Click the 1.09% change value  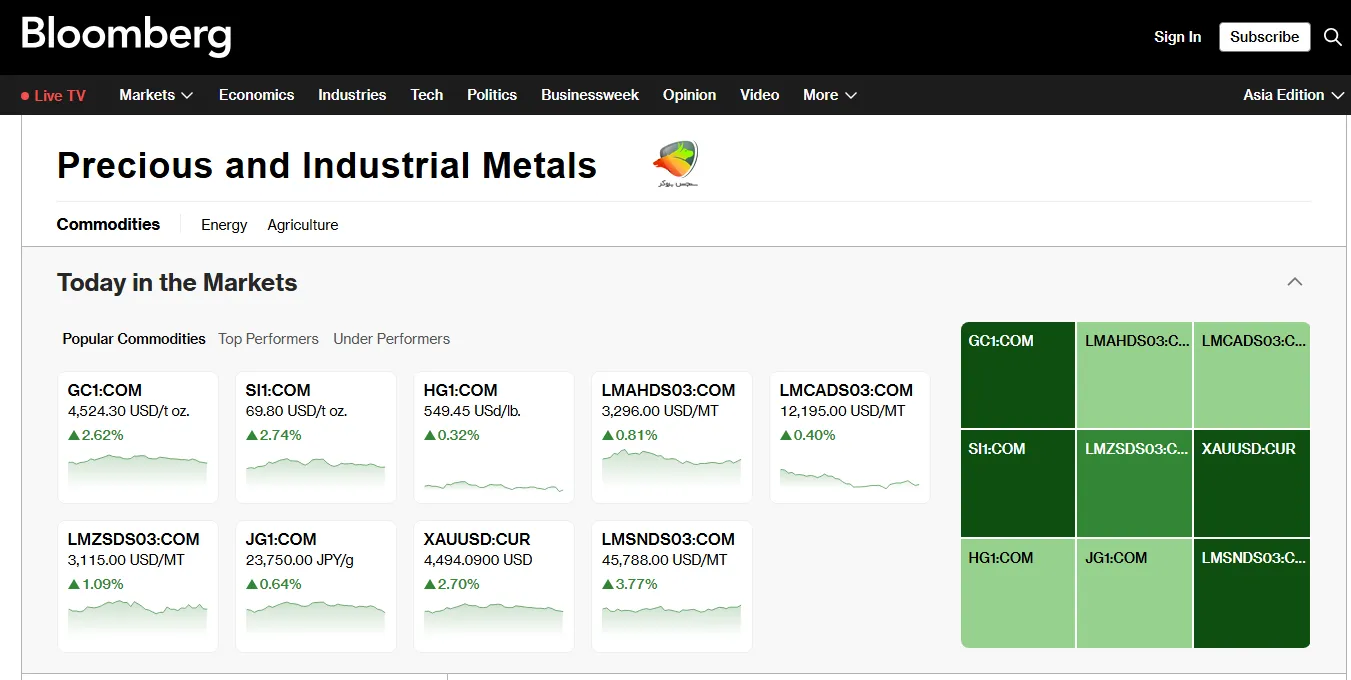point(96,584)
